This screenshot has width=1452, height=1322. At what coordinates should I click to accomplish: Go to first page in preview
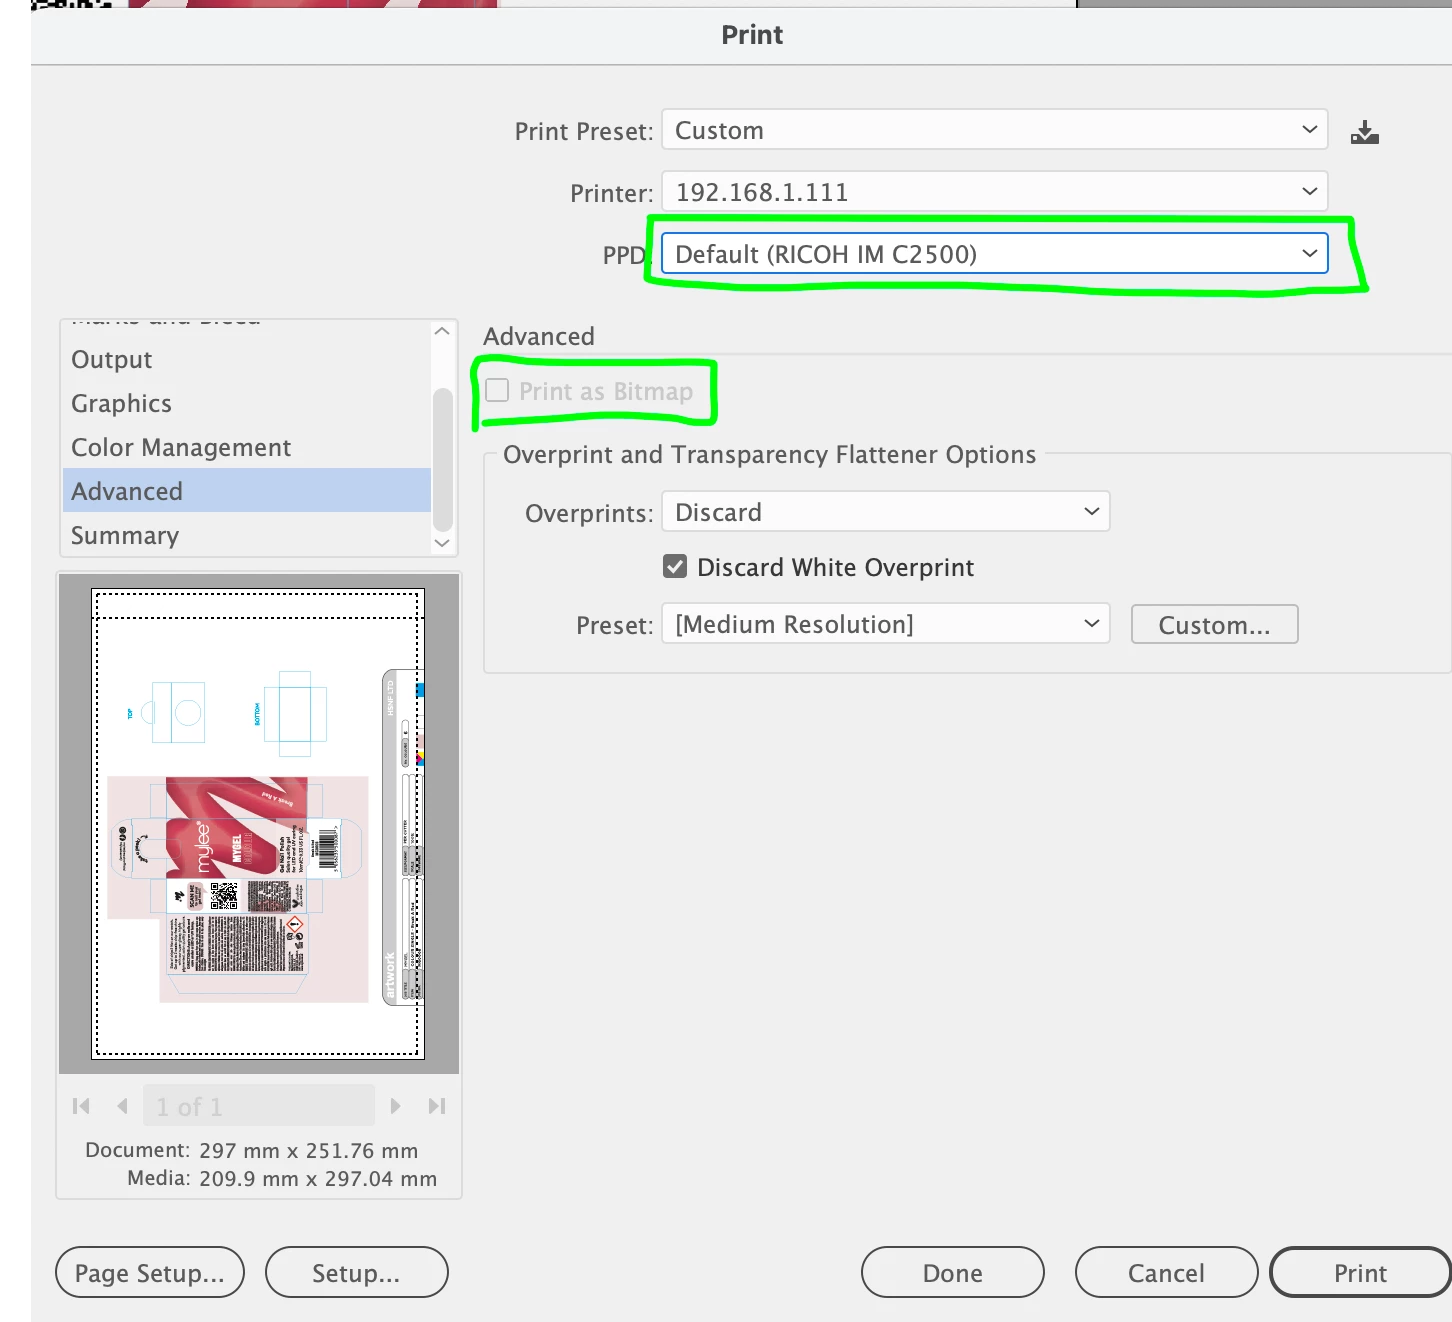(81, 1106)
